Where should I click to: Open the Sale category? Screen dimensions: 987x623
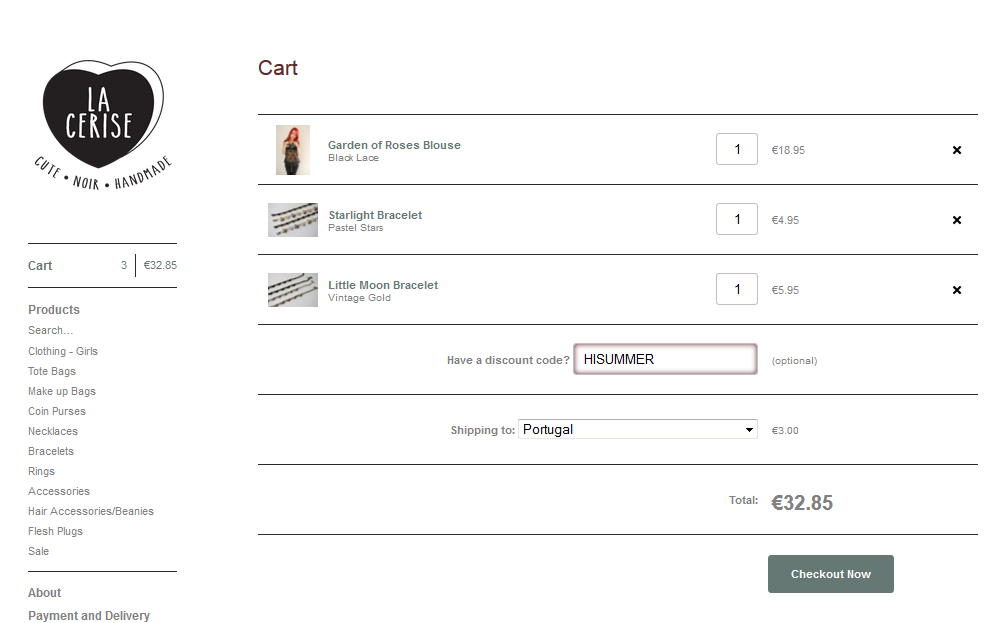[x=39, y=551]
